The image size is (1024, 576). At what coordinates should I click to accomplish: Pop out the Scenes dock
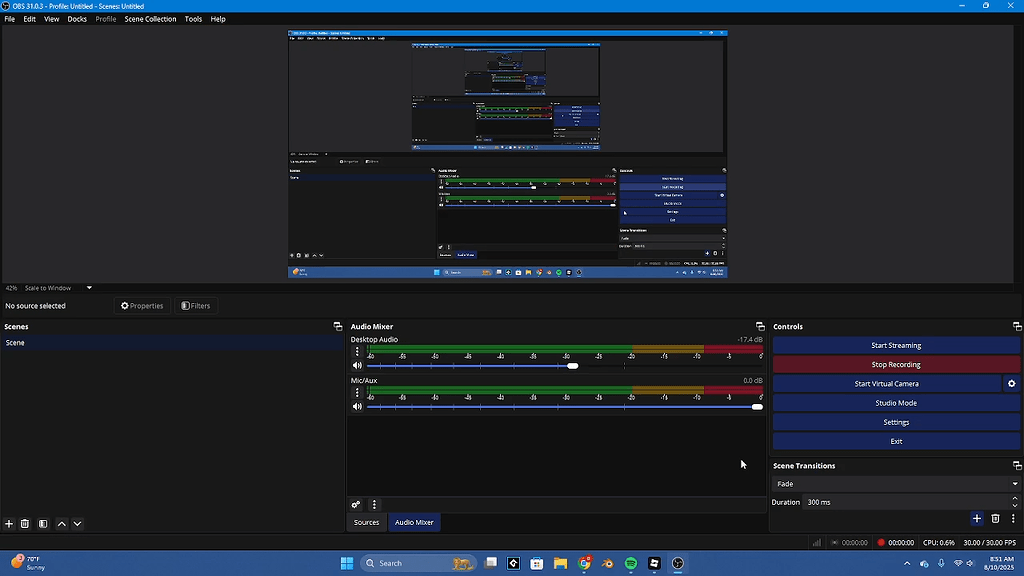(x=338, y=327)
